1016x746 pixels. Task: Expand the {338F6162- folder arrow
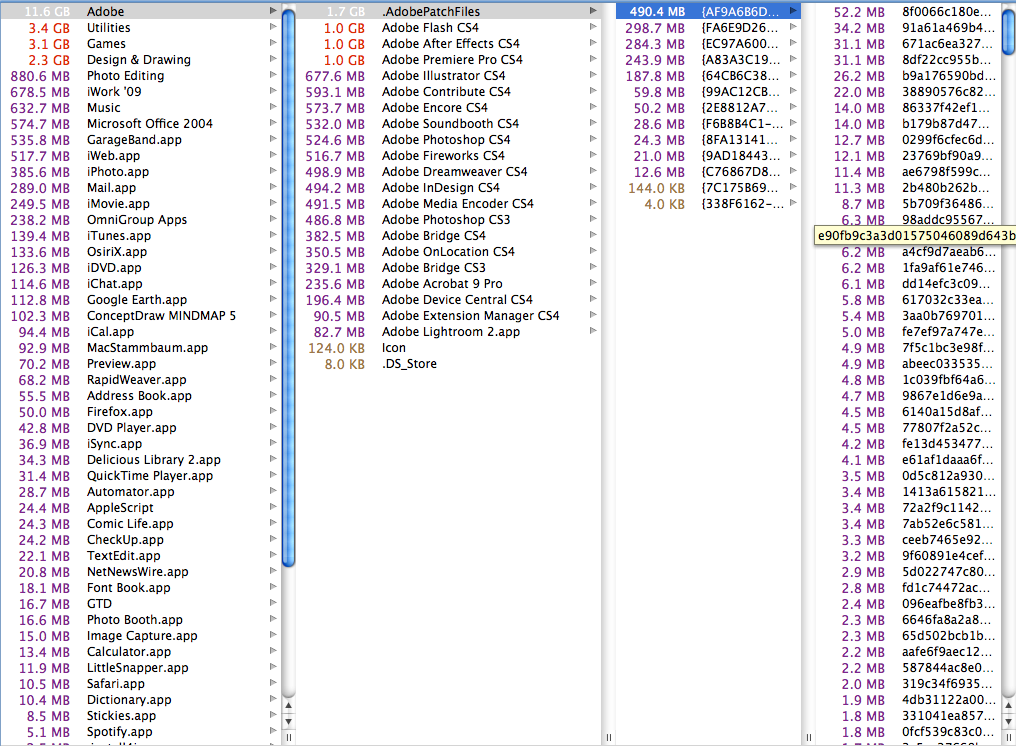(x=793, y=203)
